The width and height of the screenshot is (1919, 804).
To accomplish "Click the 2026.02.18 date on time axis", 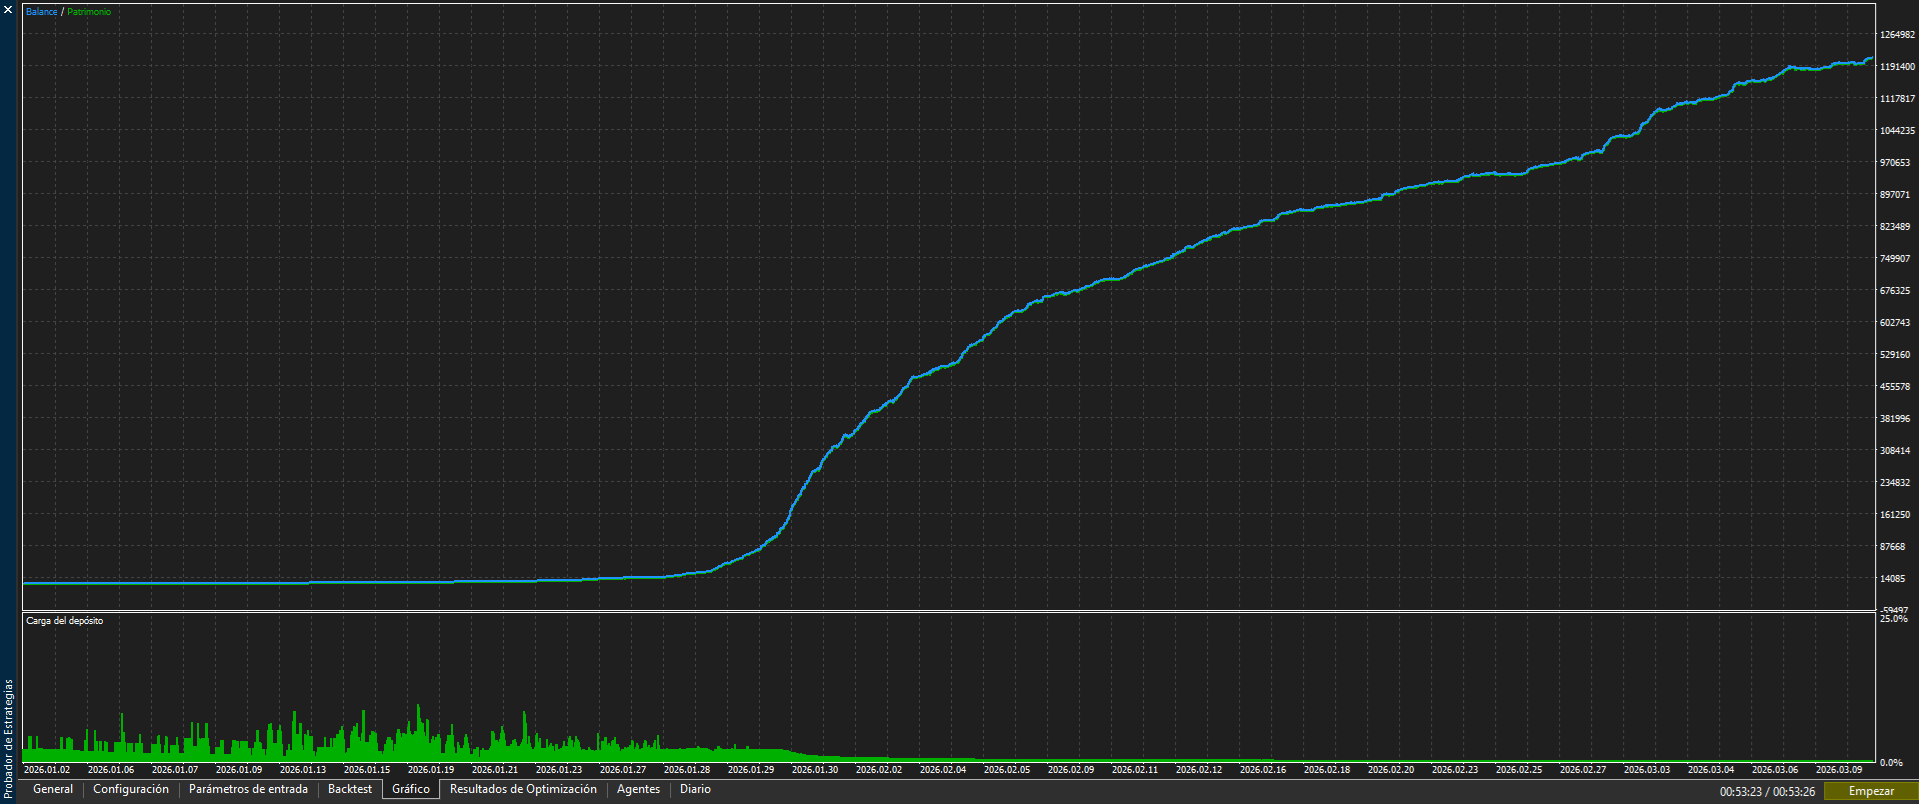I will coord(1327,770).
